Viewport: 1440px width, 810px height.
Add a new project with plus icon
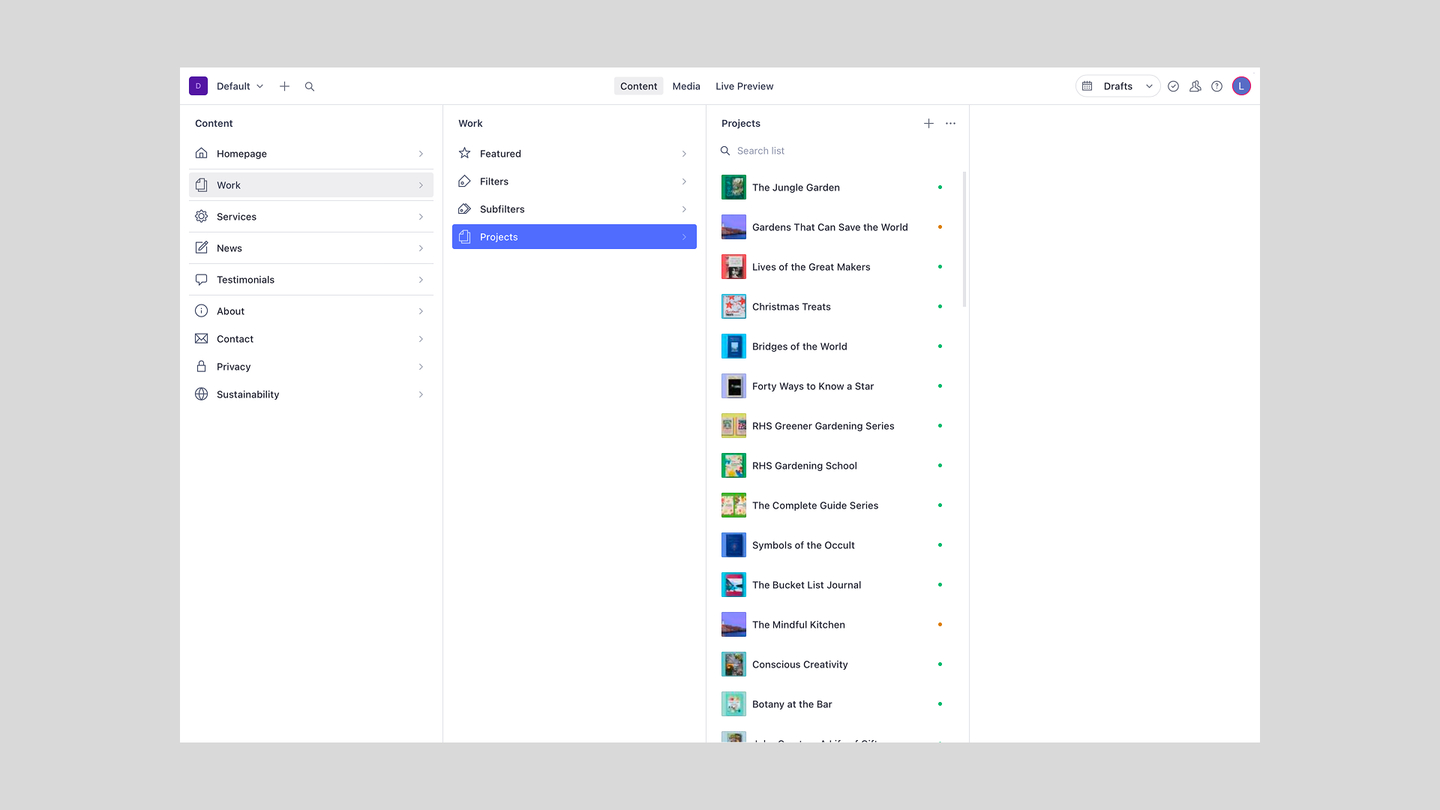tap(928, 123)
